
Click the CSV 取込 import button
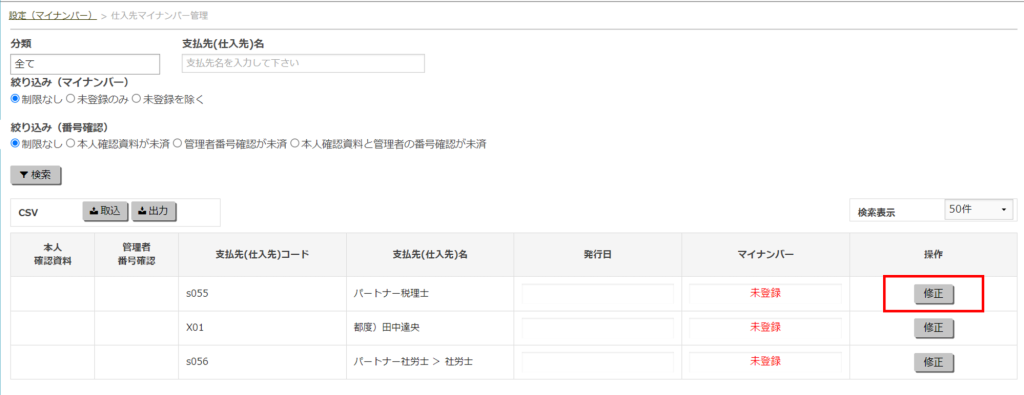pos(106,211)
